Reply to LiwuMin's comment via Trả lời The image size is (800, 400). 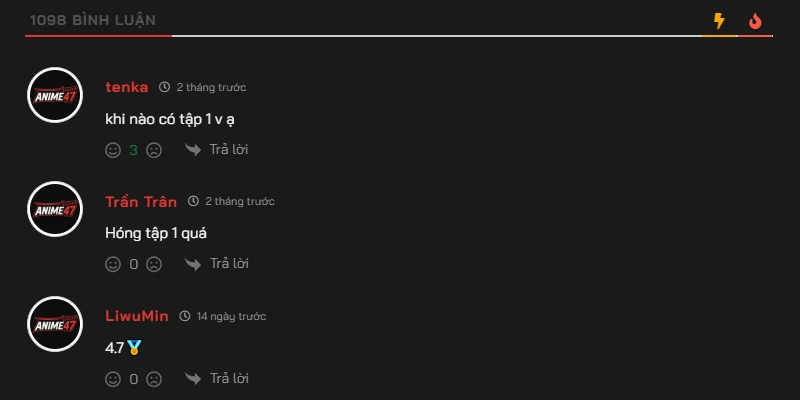[x=217, y=380]
